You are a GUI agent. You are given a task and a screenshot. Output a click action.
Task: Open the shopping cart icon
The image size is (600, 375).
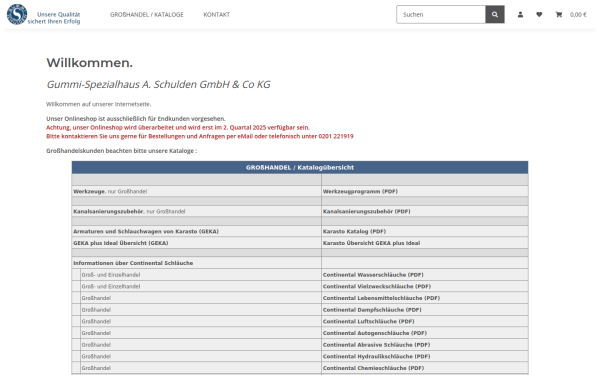click(559, 15)
